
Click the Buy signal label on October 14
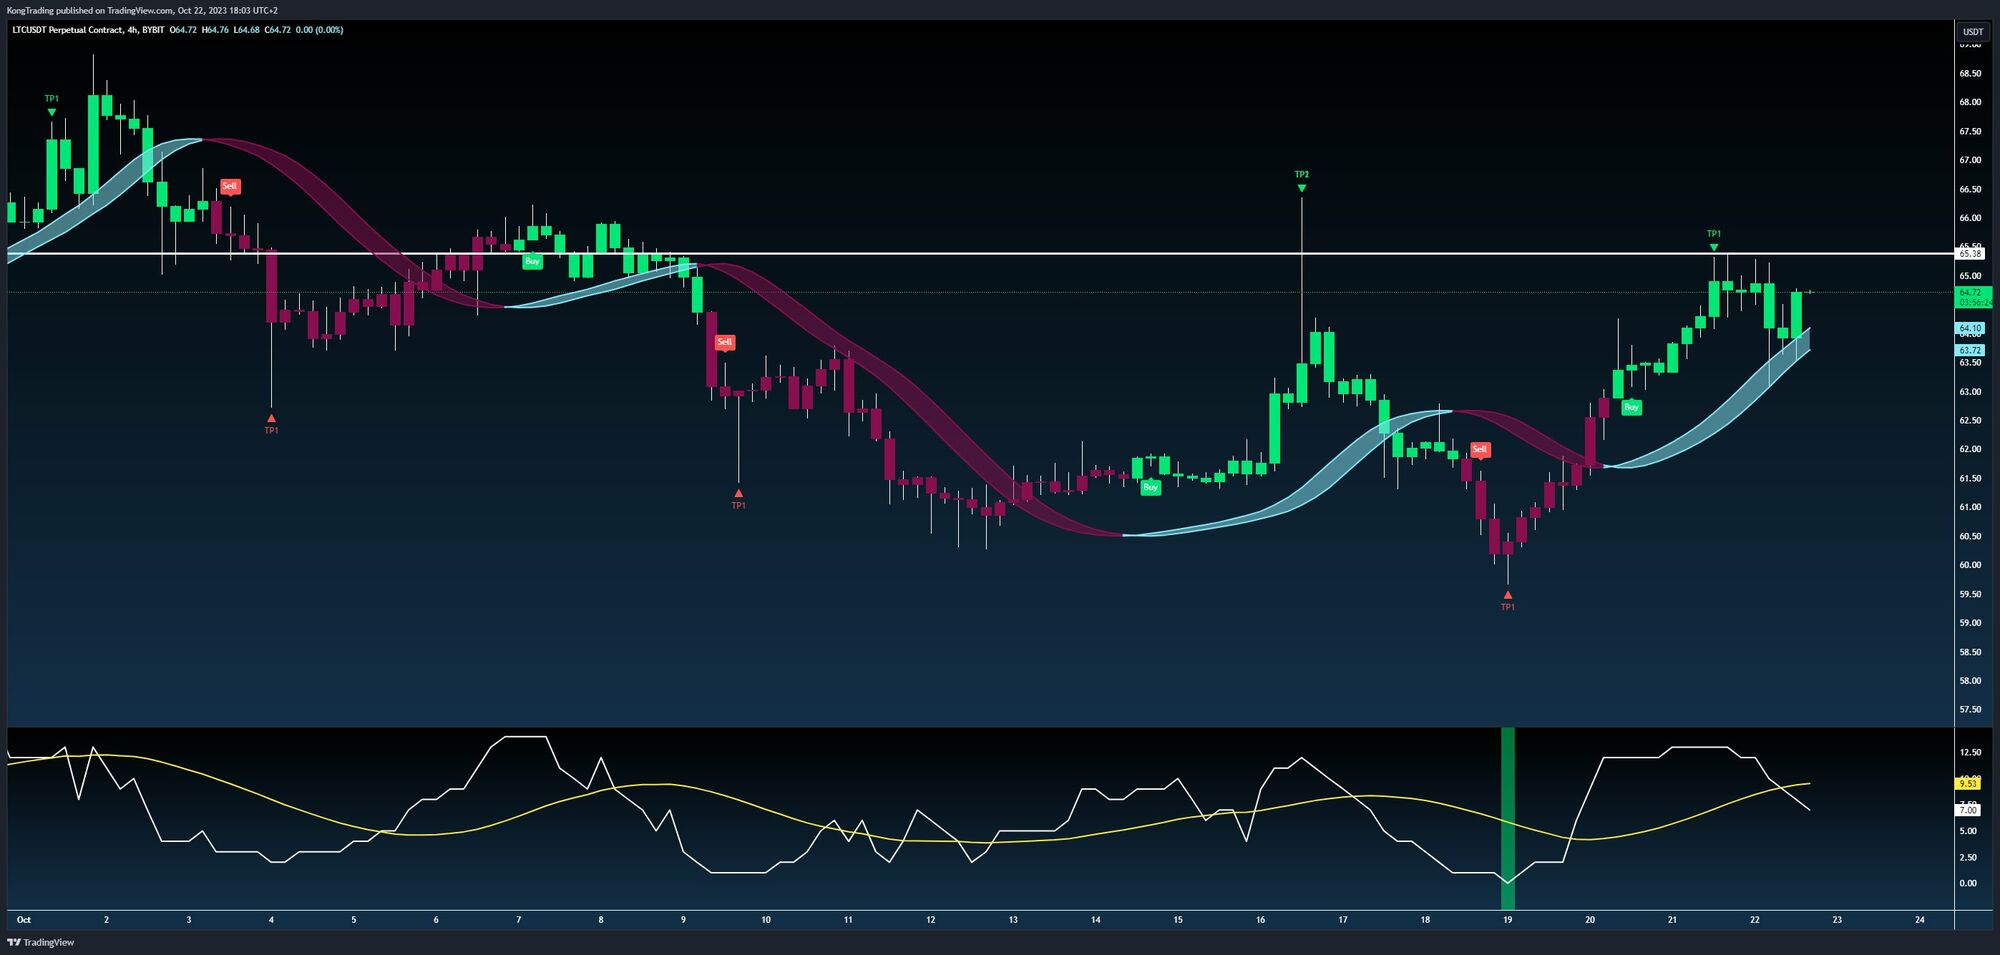pyautogui.click(x=1151, y=487)
